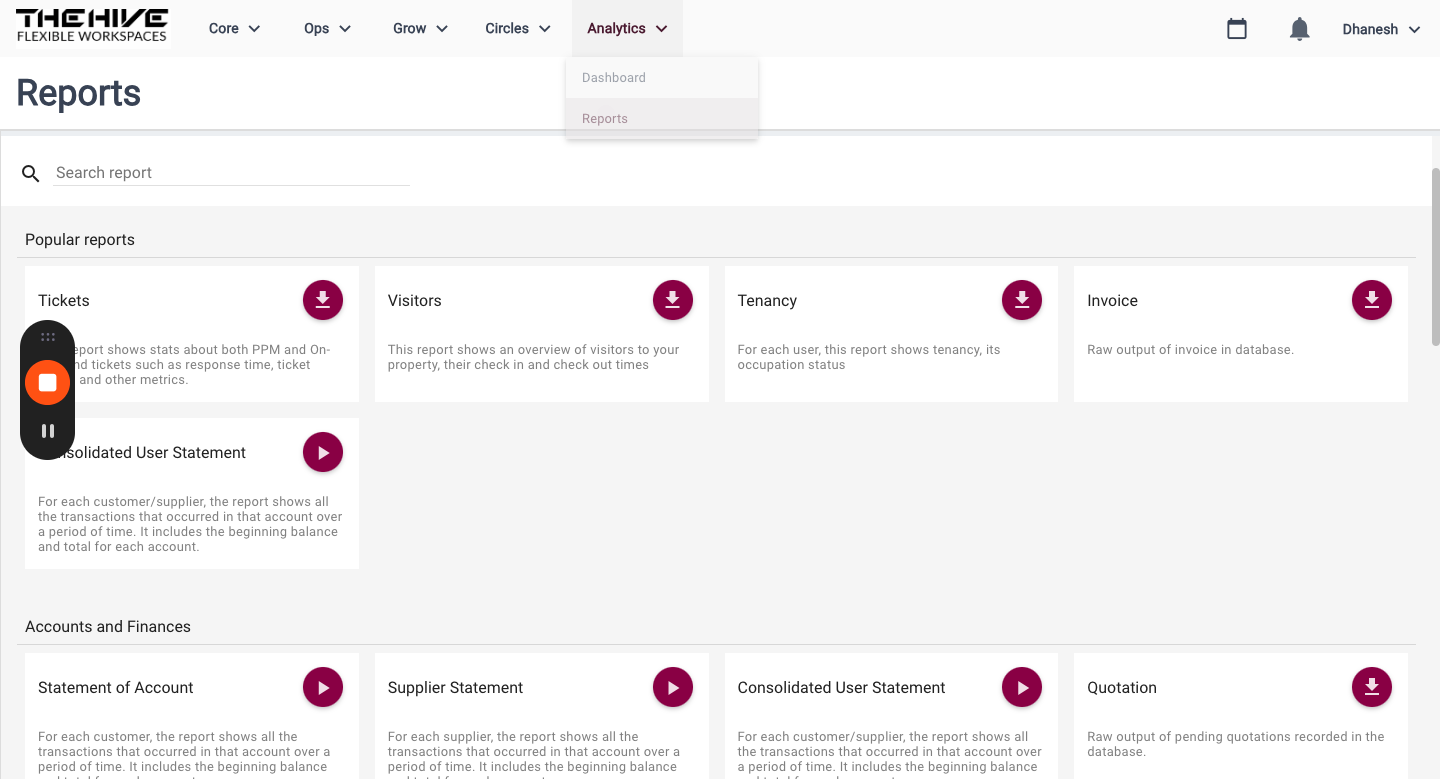Viewport: 1440px width, 779px height.
Task: Download the Visitors report
Action: click(673, 300)
